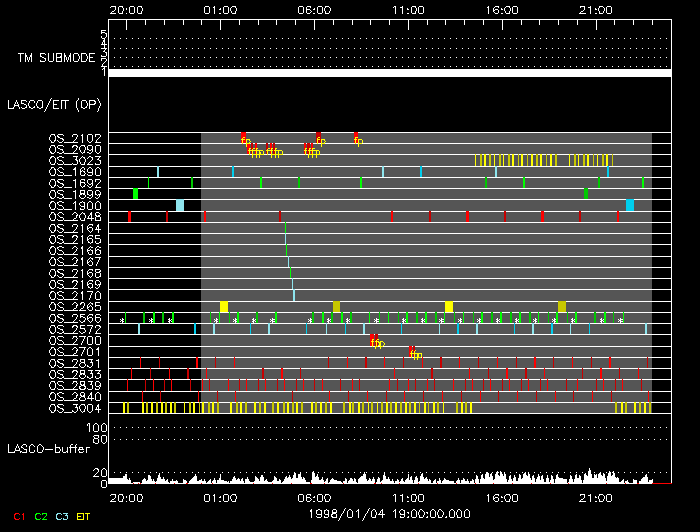
Task: Click the OS_2701 row label
Action: [75, 352]
